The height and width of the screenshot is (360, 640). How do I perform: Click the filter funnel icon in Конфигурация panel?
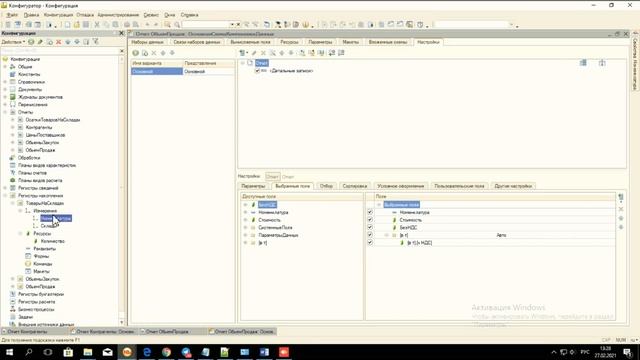95,42
